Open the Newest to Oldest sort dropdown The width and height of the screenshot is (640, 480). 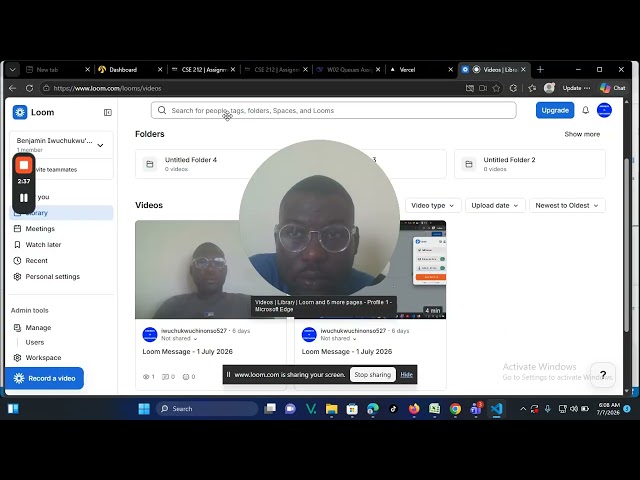(x=567, y=205)
